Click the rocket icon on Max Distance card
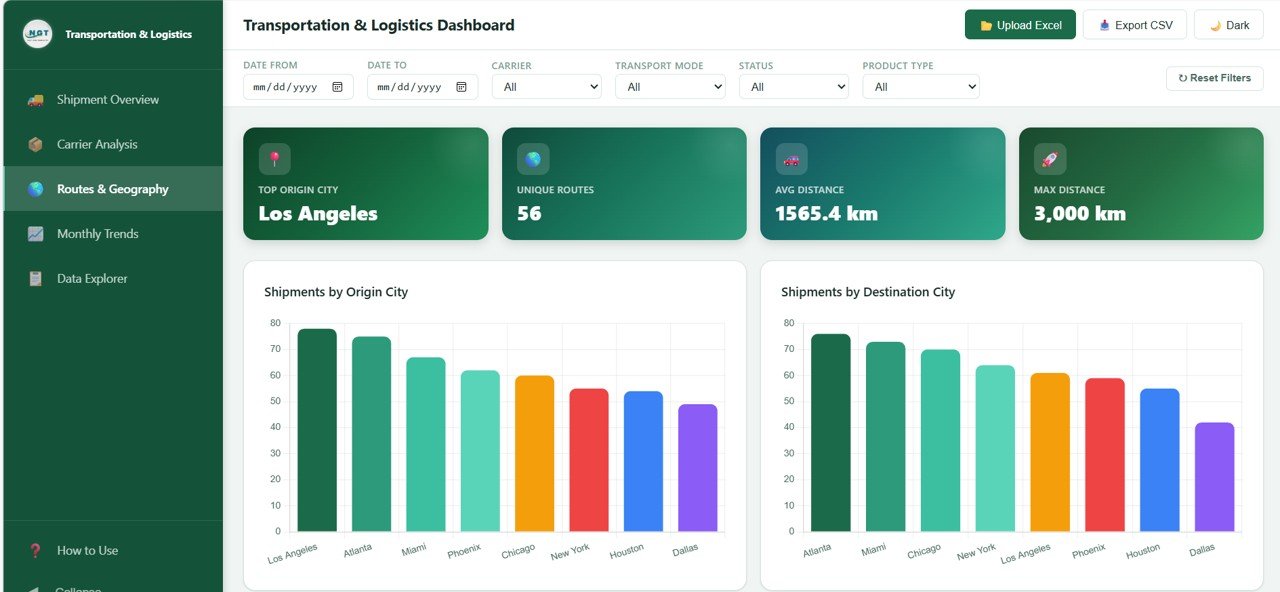This screenshot has width=1280, height=592. click(1050, 159)
